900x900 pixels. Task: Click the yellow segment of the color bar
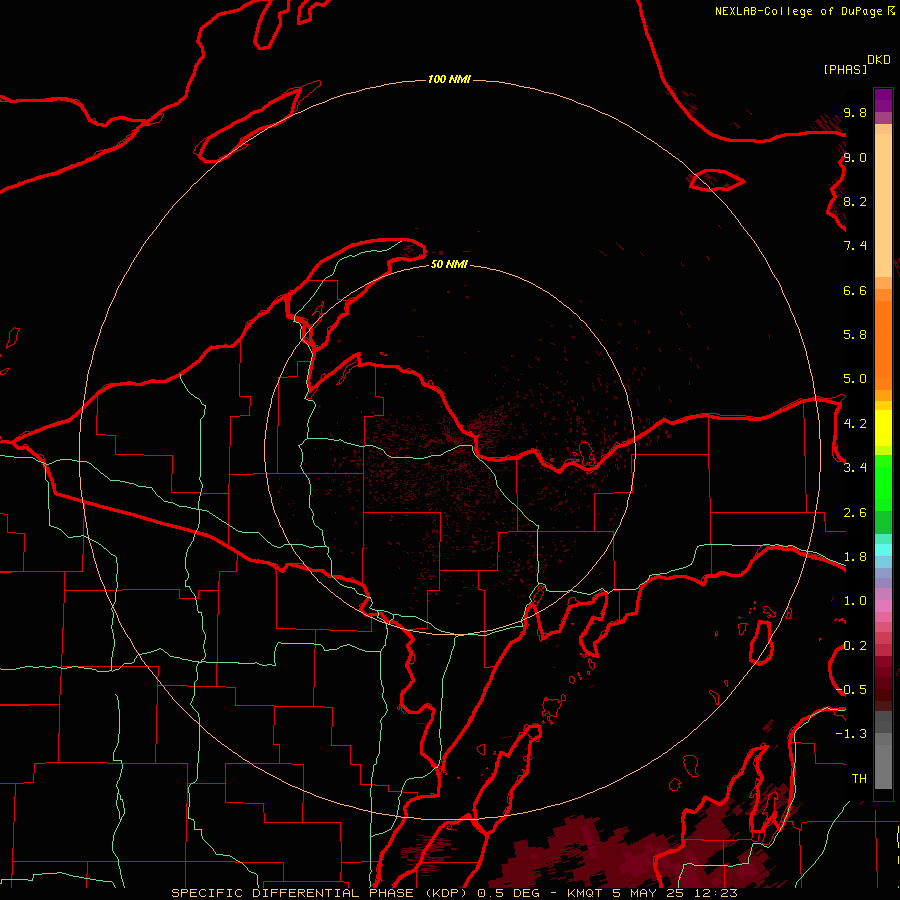(x=883, y=428)
